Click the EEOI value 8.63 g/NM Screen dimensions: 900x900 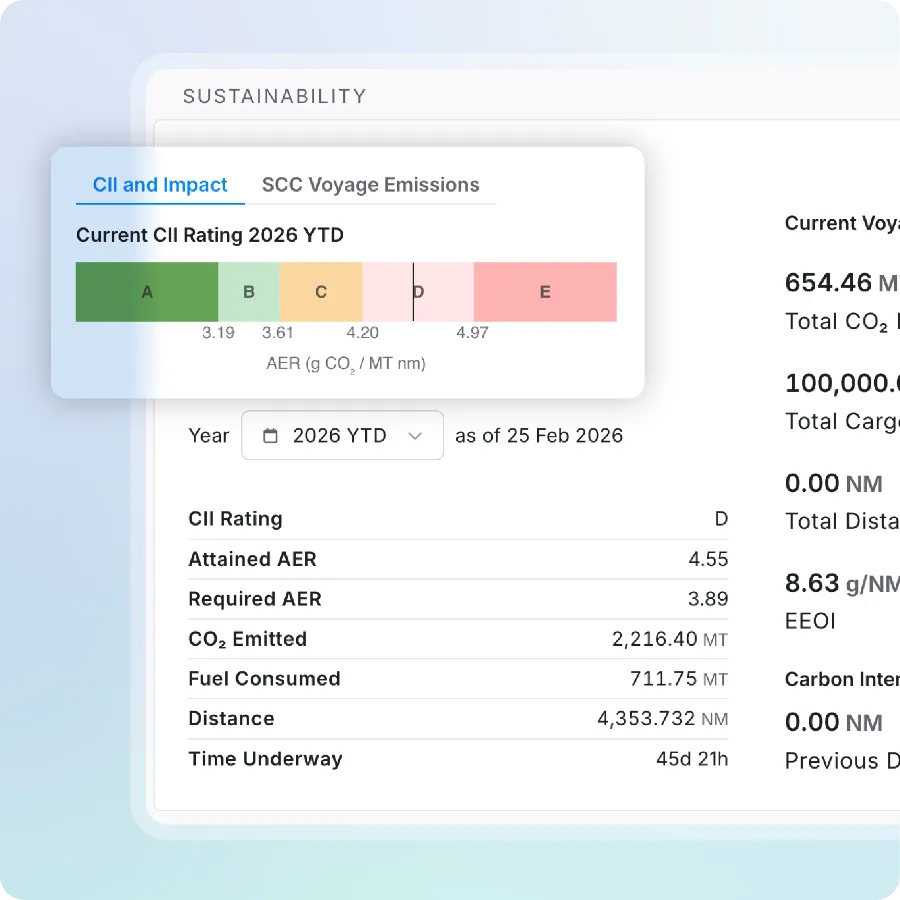840,583
